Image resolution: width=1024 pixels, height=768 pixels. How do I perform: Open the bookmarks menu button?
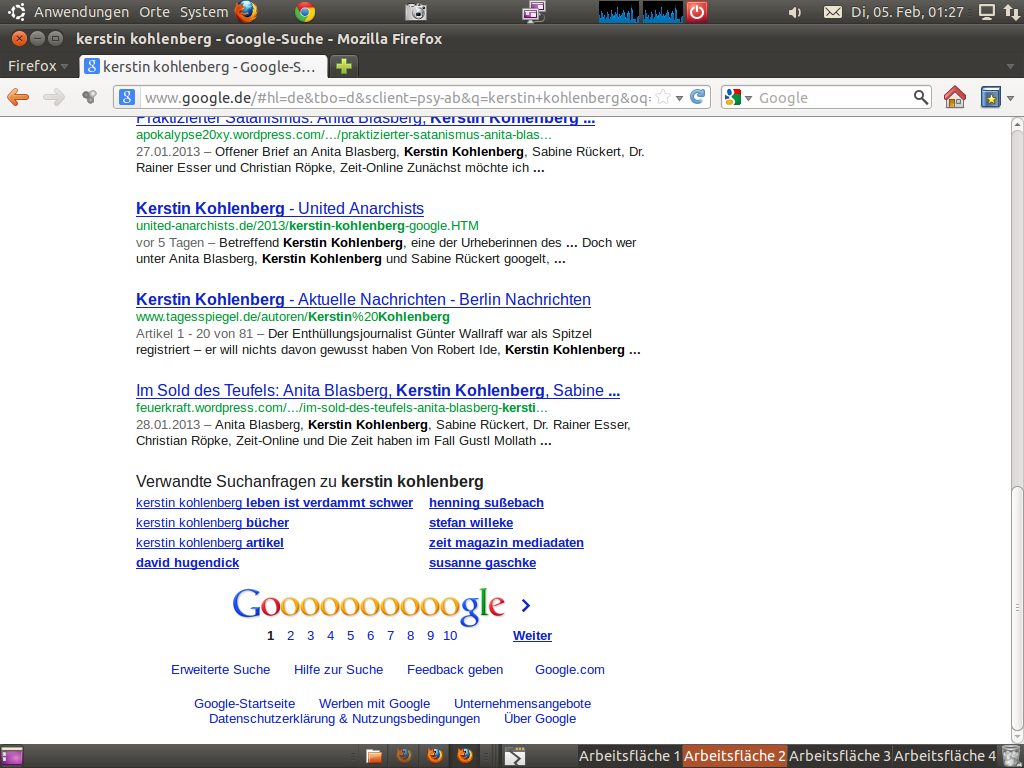991,97
